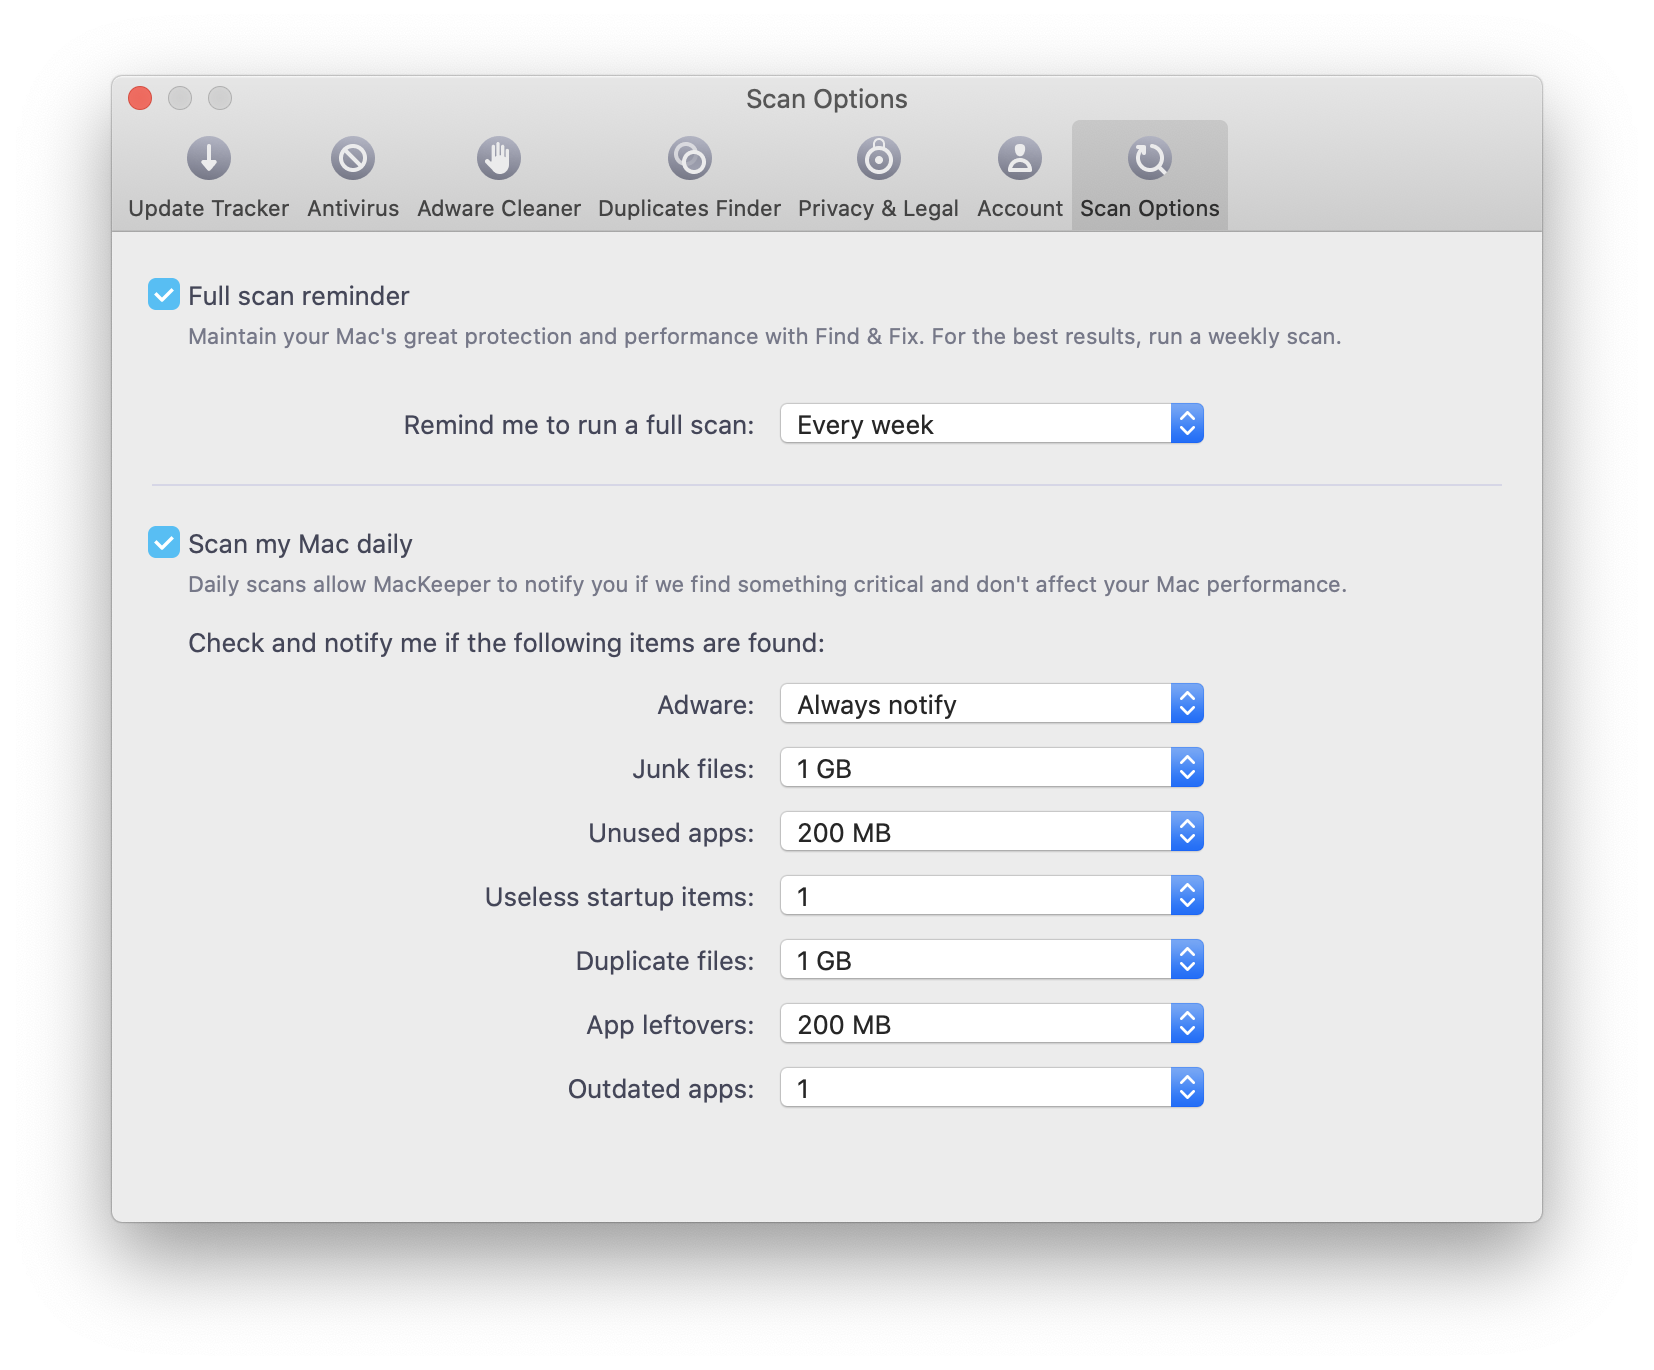Screen dimensions: 1654x1370
Task: Click the 'Adware:' label
Action: 706,705
